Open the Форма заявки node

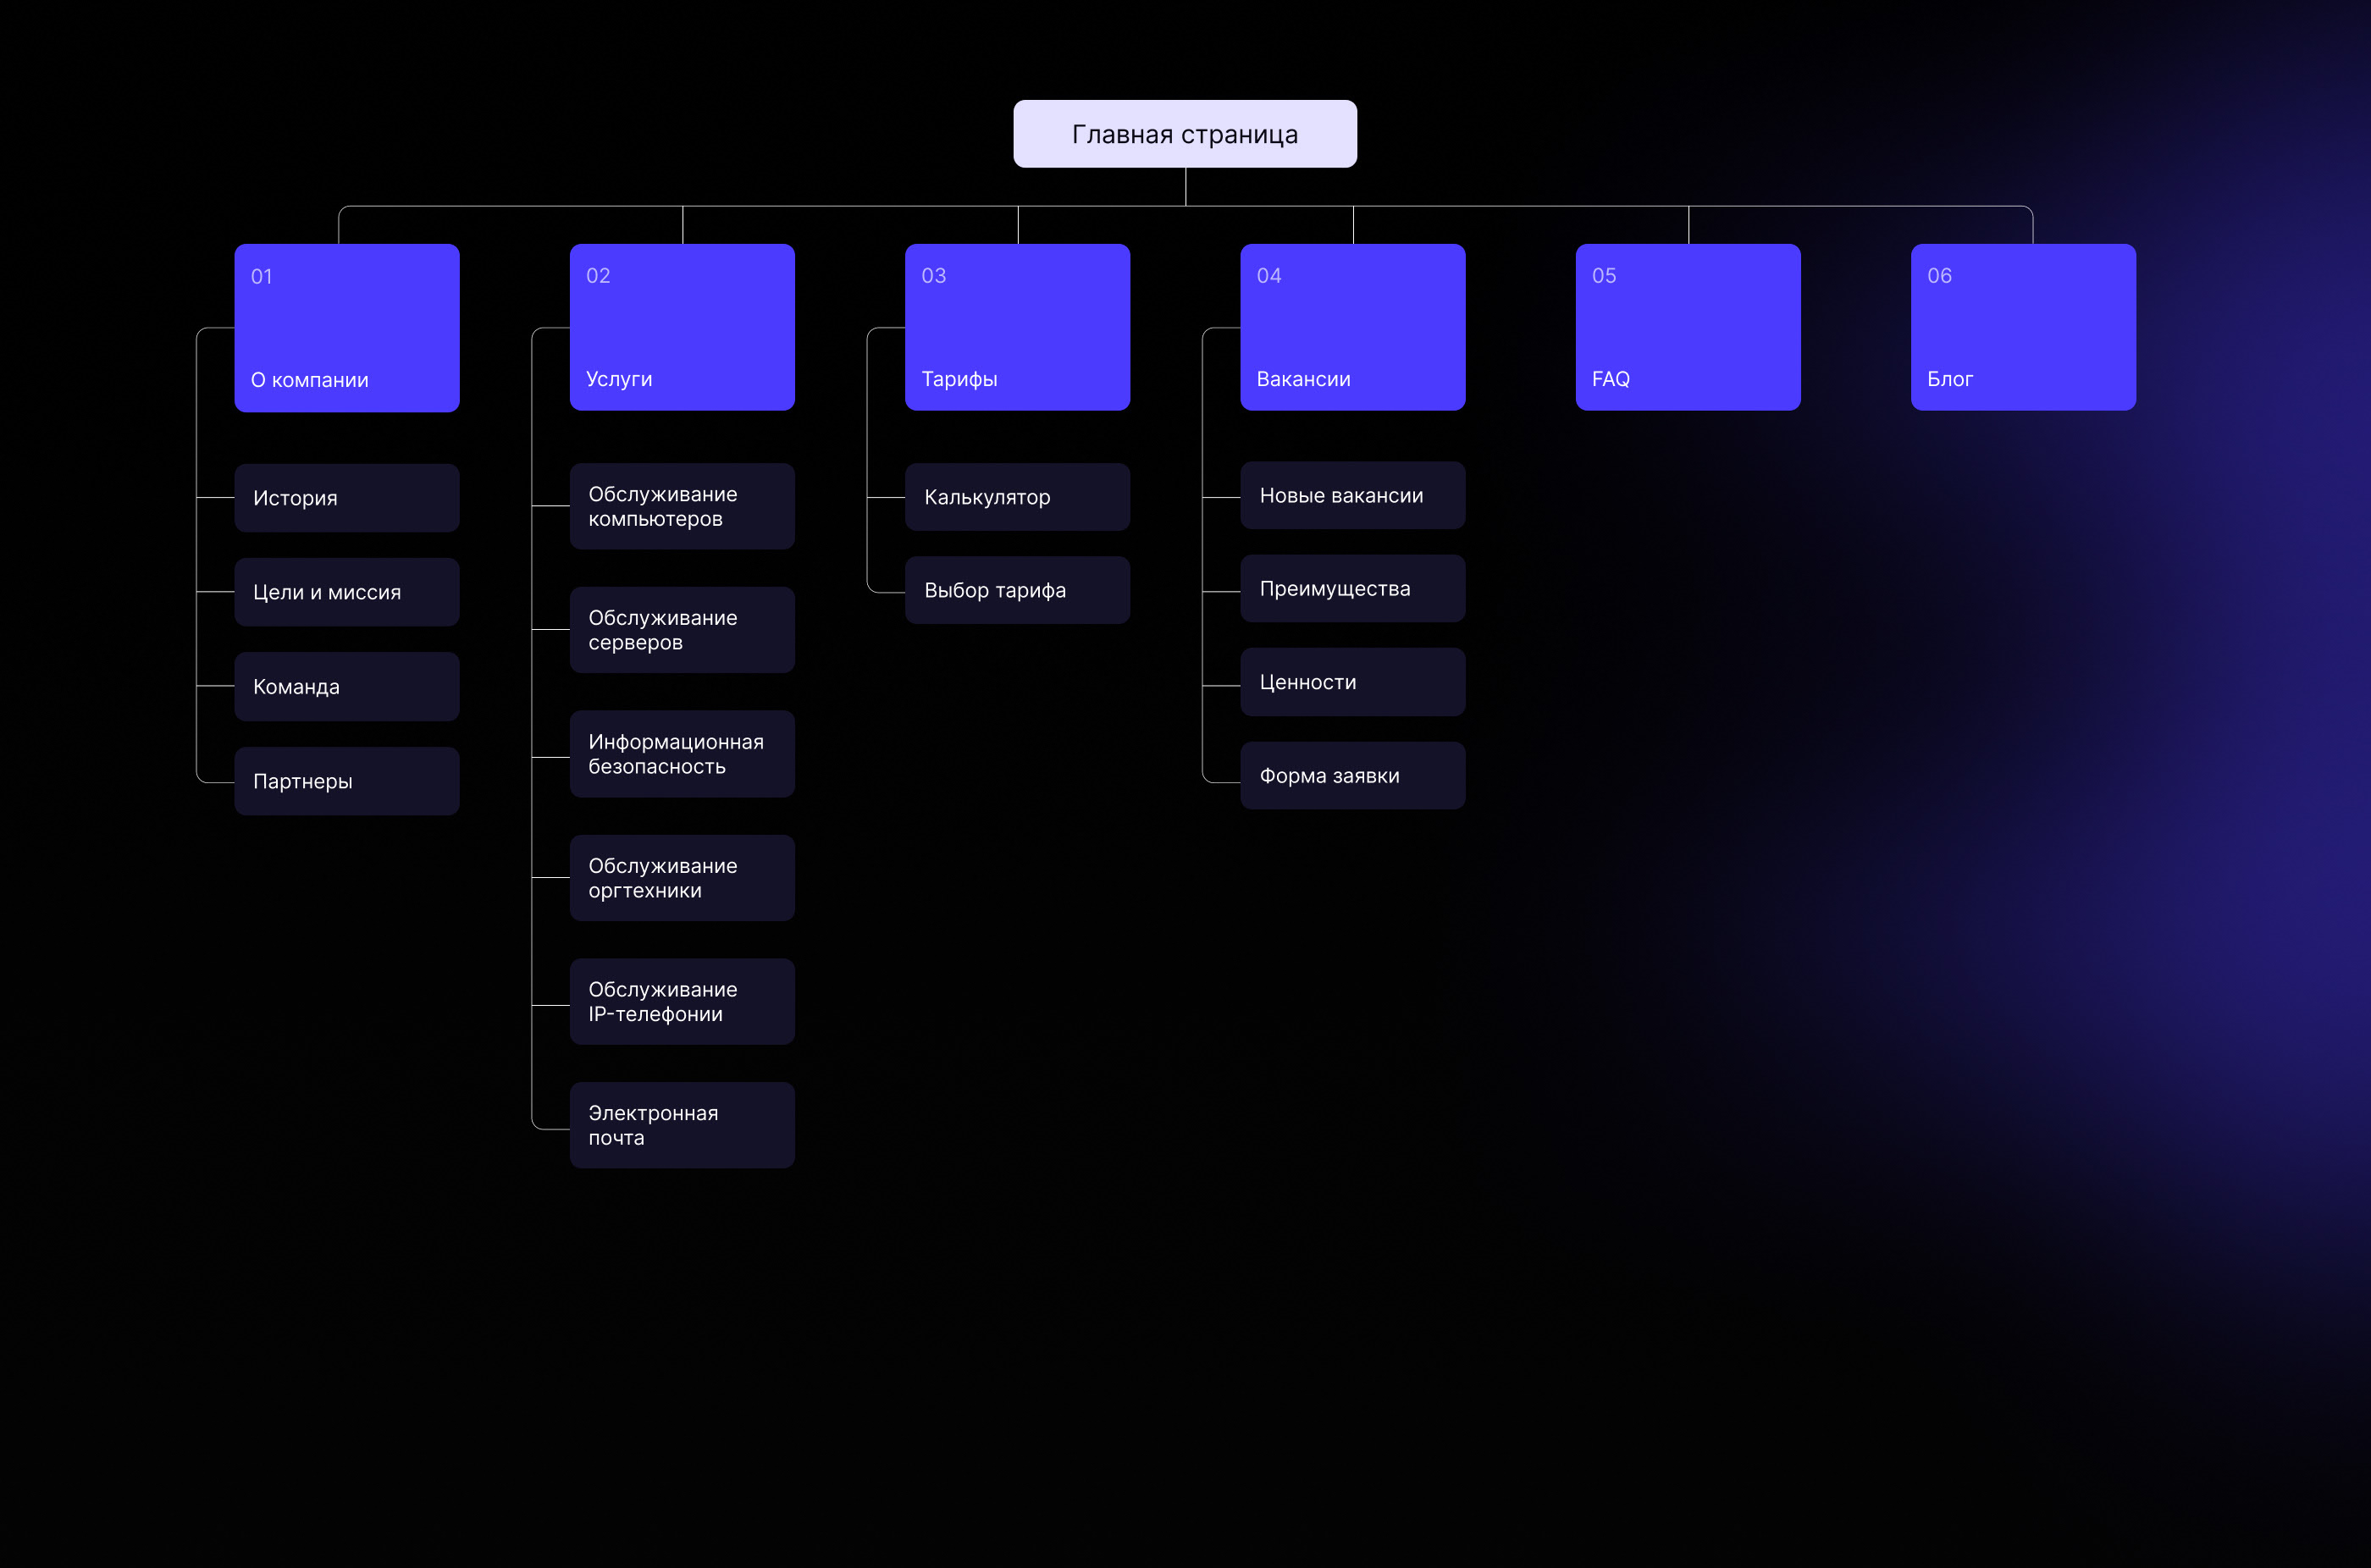pos(1352,776)
